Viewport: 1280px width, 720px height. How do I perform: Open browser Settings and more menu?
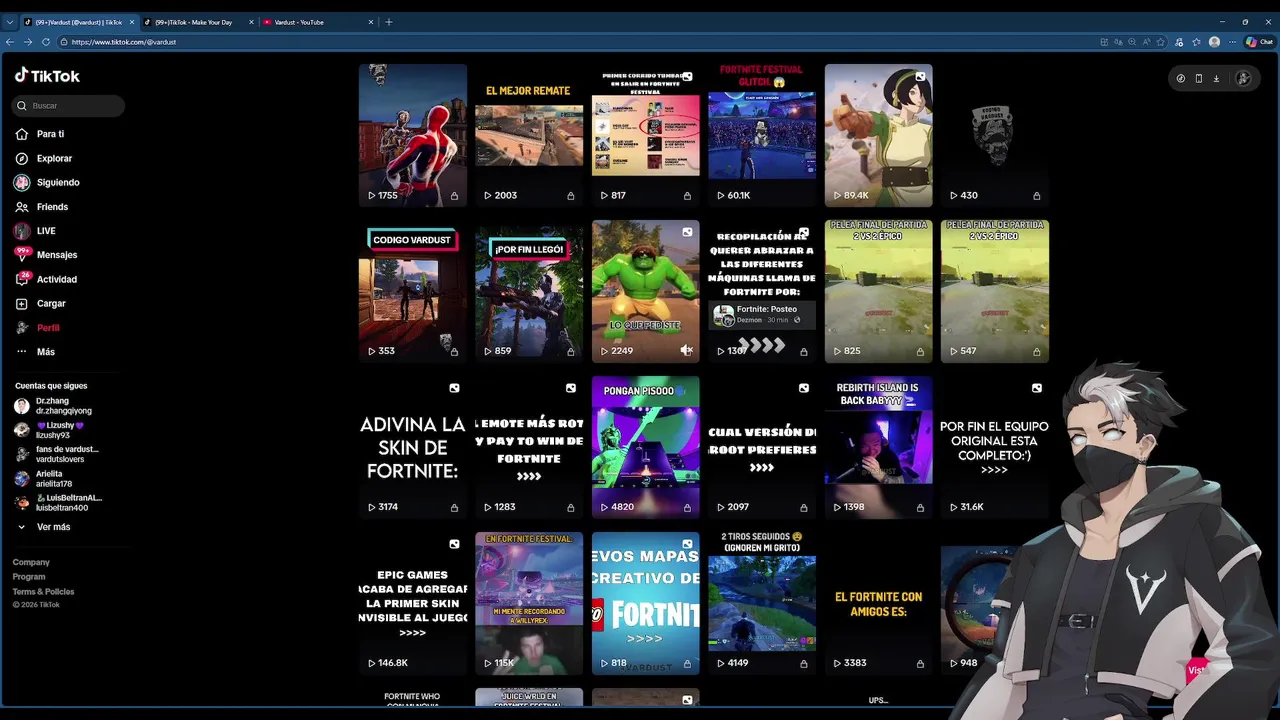(x=1232, y=42)
